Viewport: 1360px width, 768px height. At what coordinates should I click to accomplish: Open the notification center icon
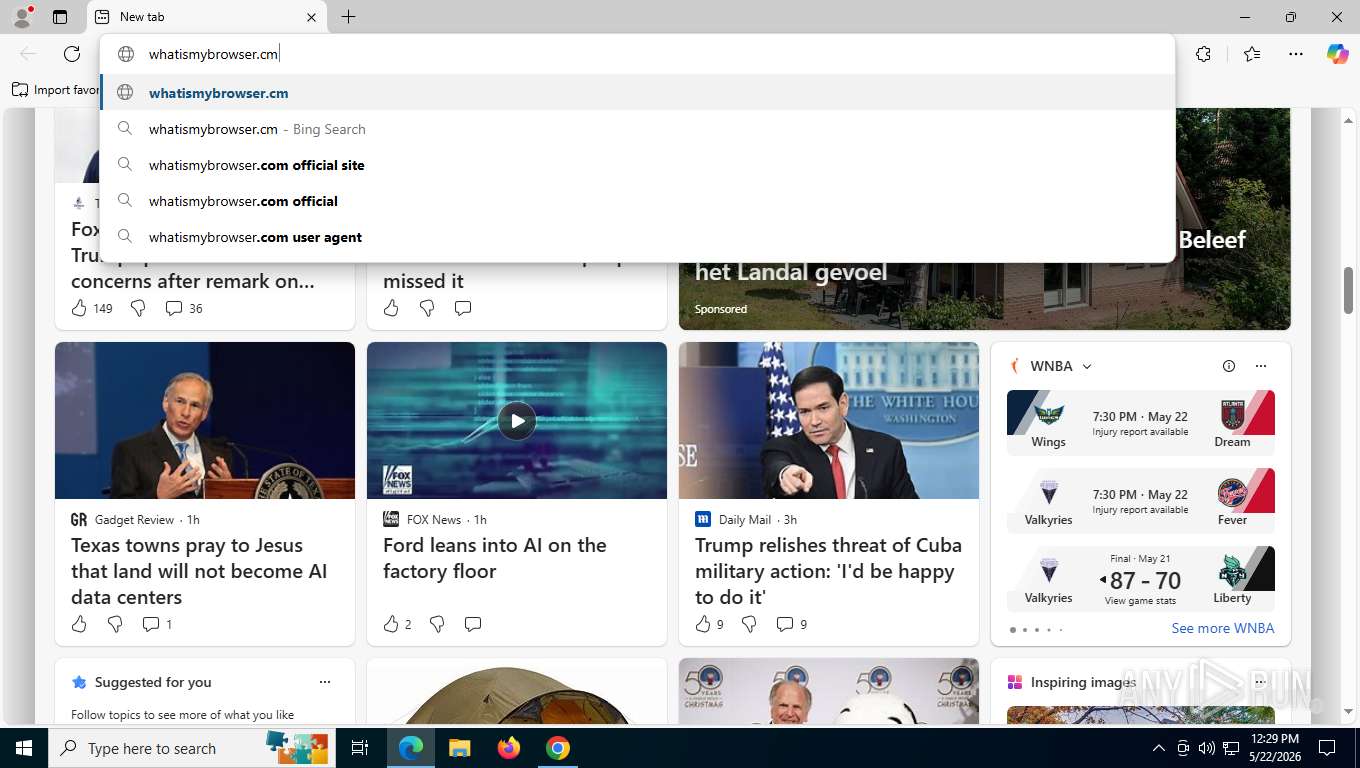(x=1327, y=748)
